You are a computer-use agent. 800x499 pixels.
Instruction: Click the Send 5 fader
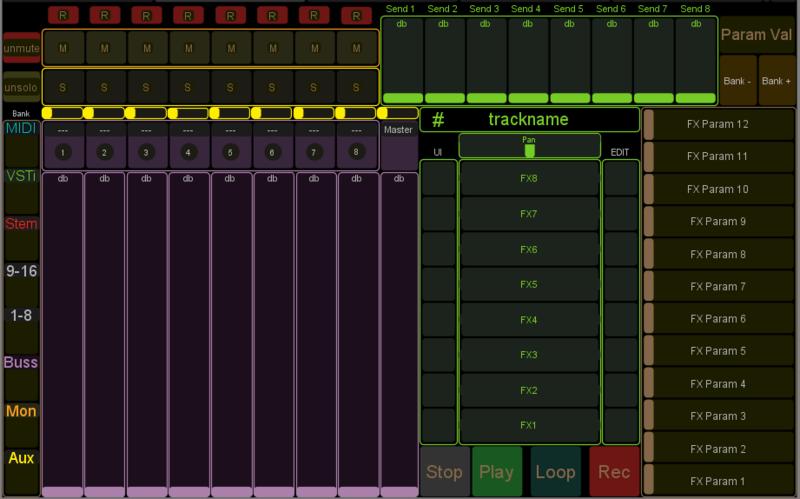pyautogui.click(x=570, y=60)
